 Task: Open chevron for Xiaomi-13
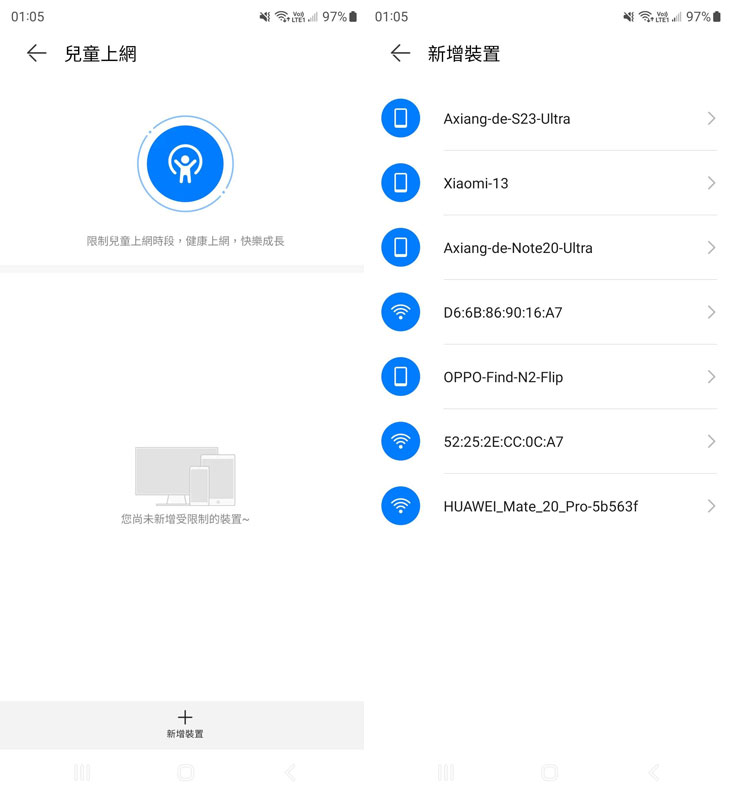coord(712,183)
